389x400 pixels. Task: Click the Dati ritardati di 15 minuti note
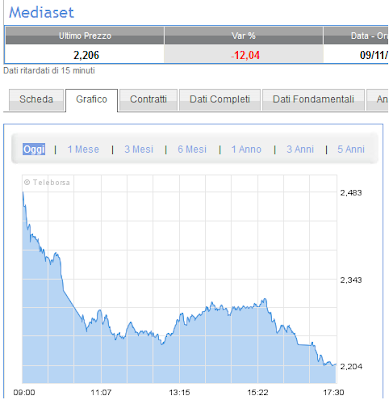click(x=49, y=71)
